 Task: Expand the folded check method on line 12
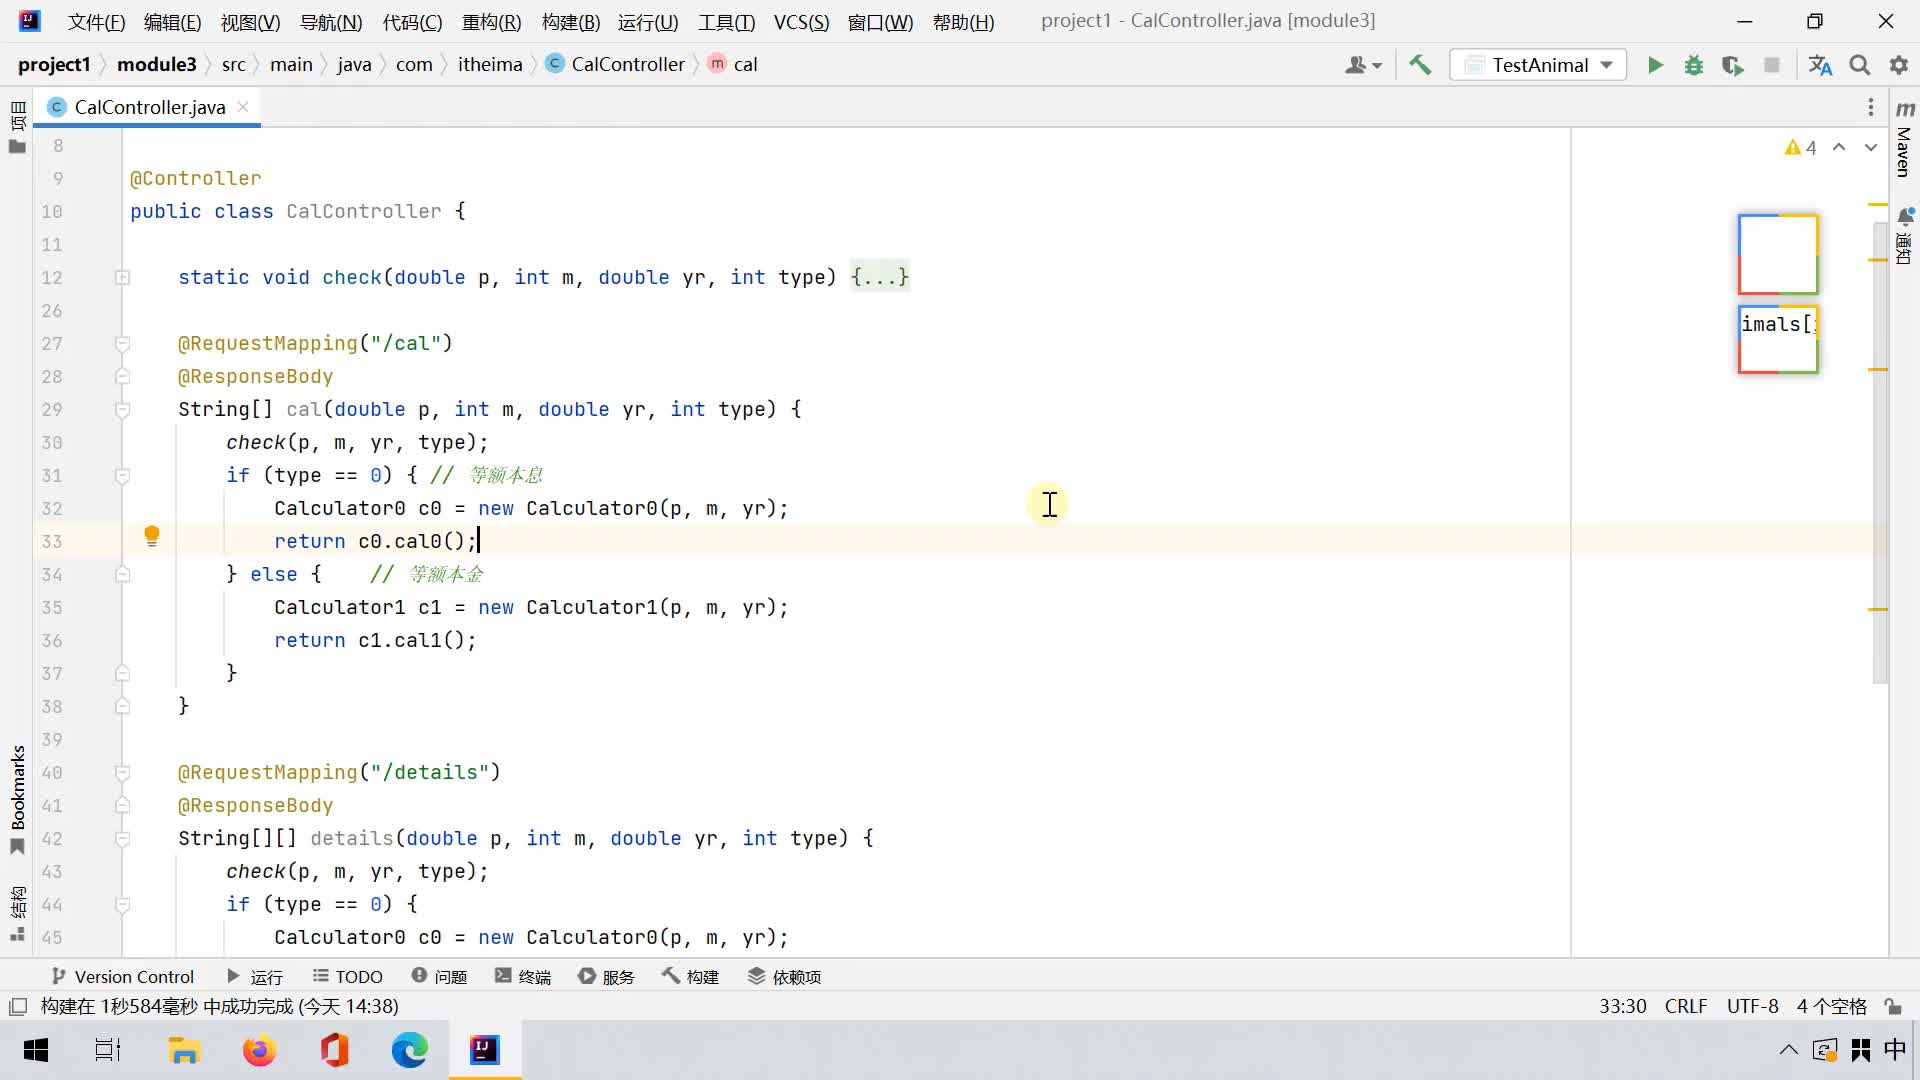tap(122, 277)
